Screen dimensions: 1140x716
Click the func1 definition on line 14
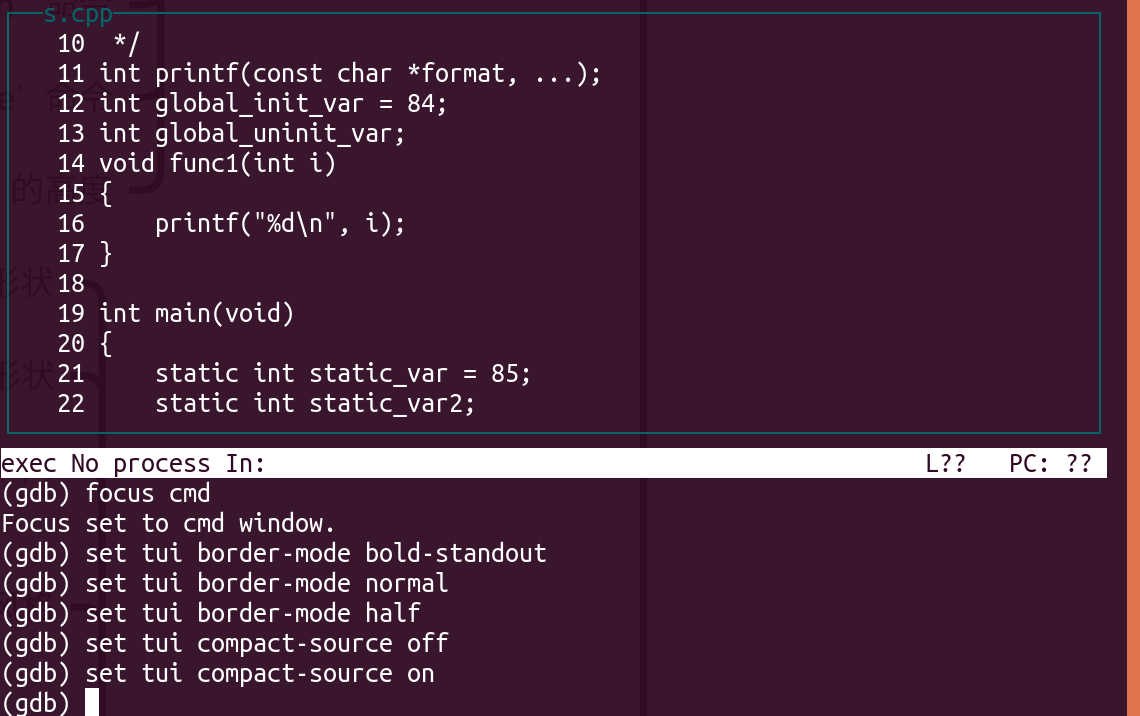(x=218, y=164)
